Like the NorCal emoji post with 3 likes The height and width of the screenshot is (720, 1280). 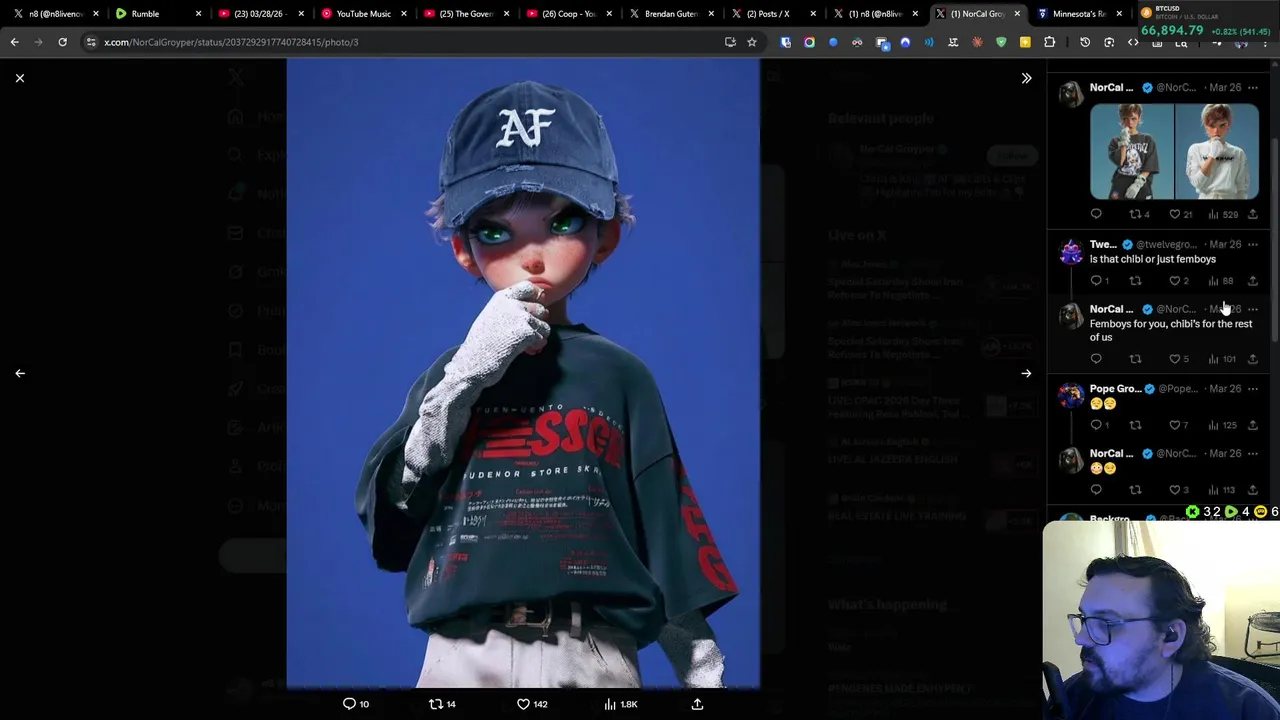pos(1179,490)
